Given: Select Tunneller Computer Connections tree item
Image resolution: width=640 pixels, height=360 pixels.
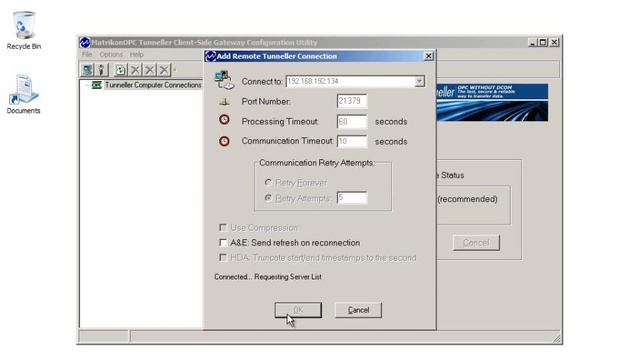Looking at the screenshot, I should pyautogui.click(x=153, y=85).
